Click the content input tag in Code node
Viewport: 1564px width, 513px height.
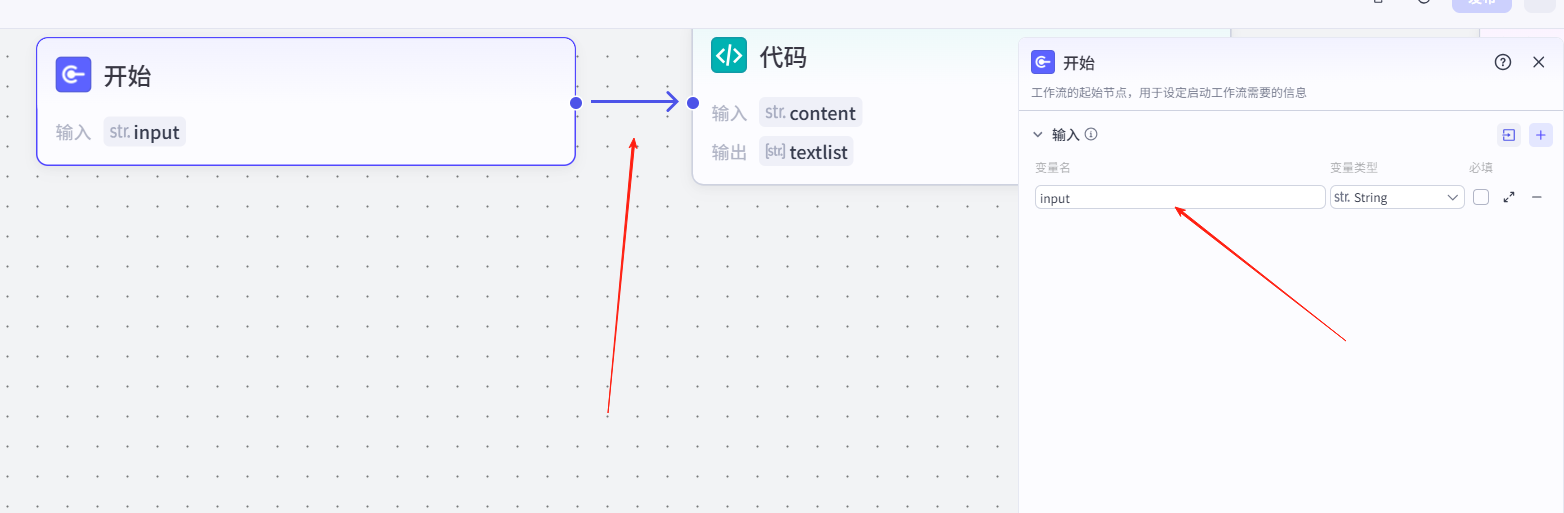pyautogui.click(x=810, y=113)
